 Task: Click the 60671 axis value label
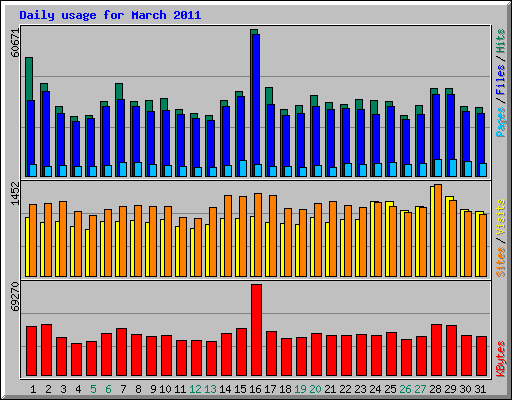(x=15, y=43)
